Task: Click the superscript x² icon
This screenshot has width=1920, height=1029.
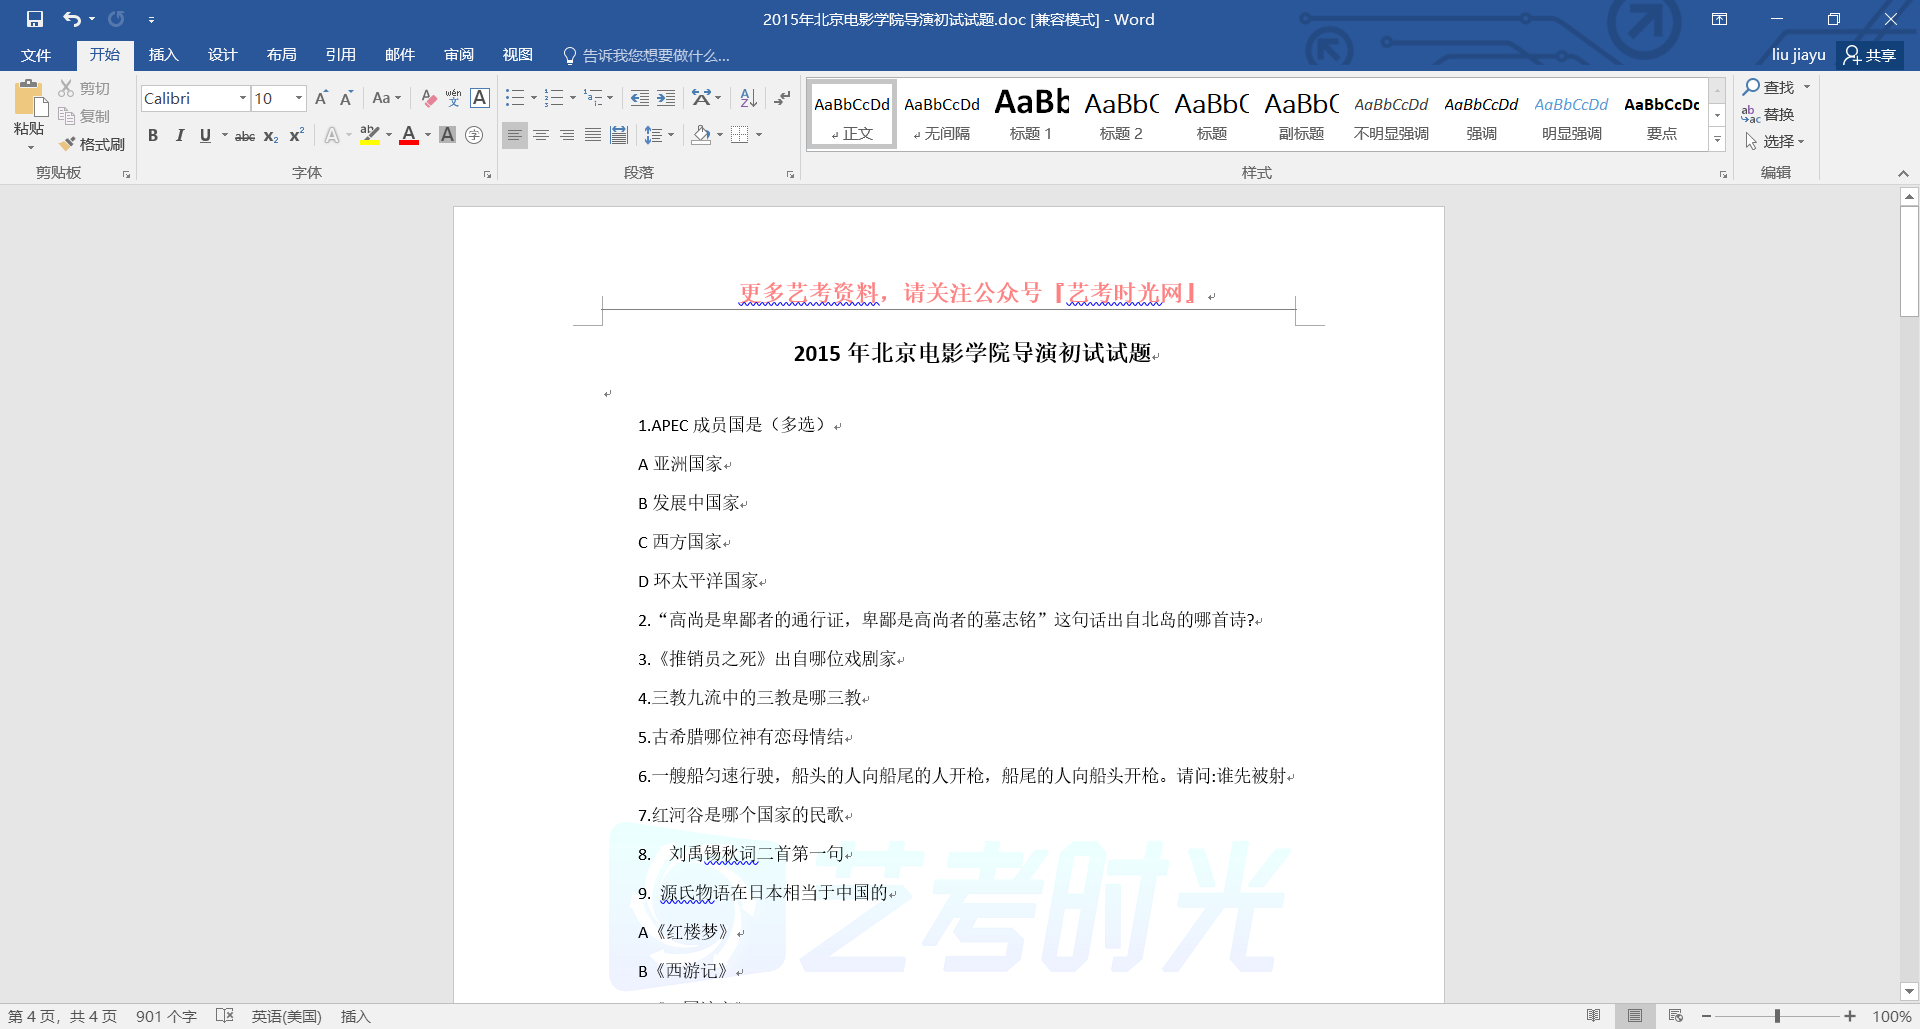Action: (x=297, y=136)
